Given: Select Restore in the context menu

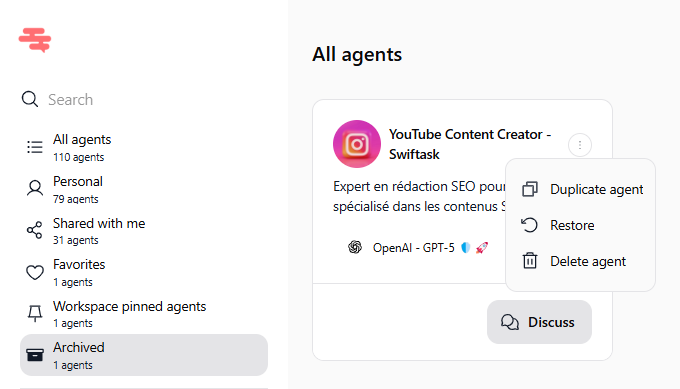Looking at the screenshot, I should coord(580,225).
